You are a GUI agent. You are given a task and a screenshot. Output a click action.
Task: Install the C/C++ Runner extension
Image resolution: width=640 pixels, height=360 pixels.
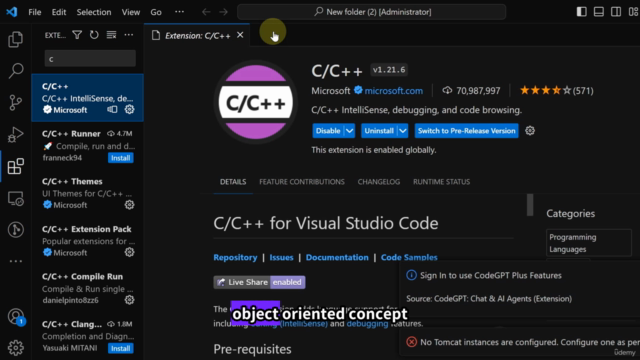click(x=120, y=158)
